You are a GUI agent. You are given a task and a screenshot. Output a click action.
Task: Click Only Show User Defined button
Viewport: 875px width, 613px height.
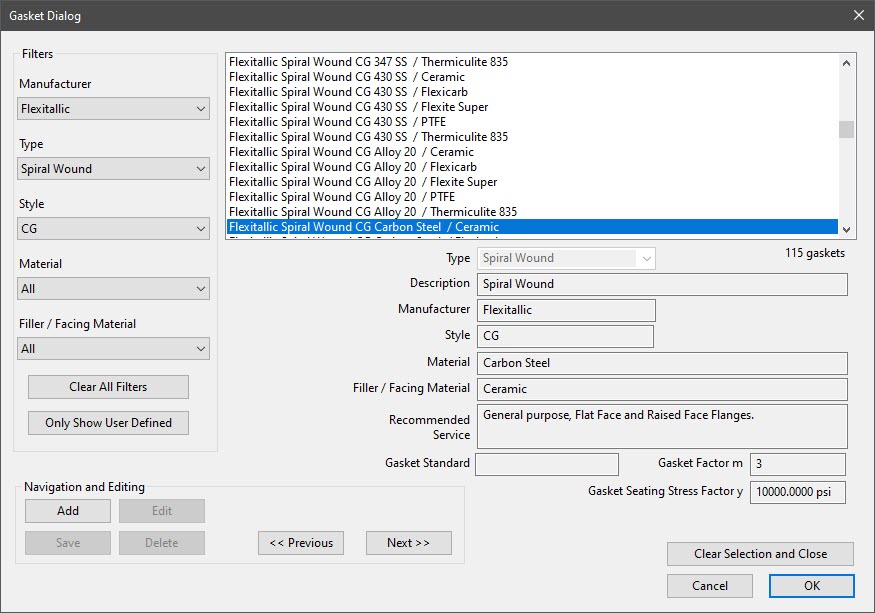(x=108, y=423)
